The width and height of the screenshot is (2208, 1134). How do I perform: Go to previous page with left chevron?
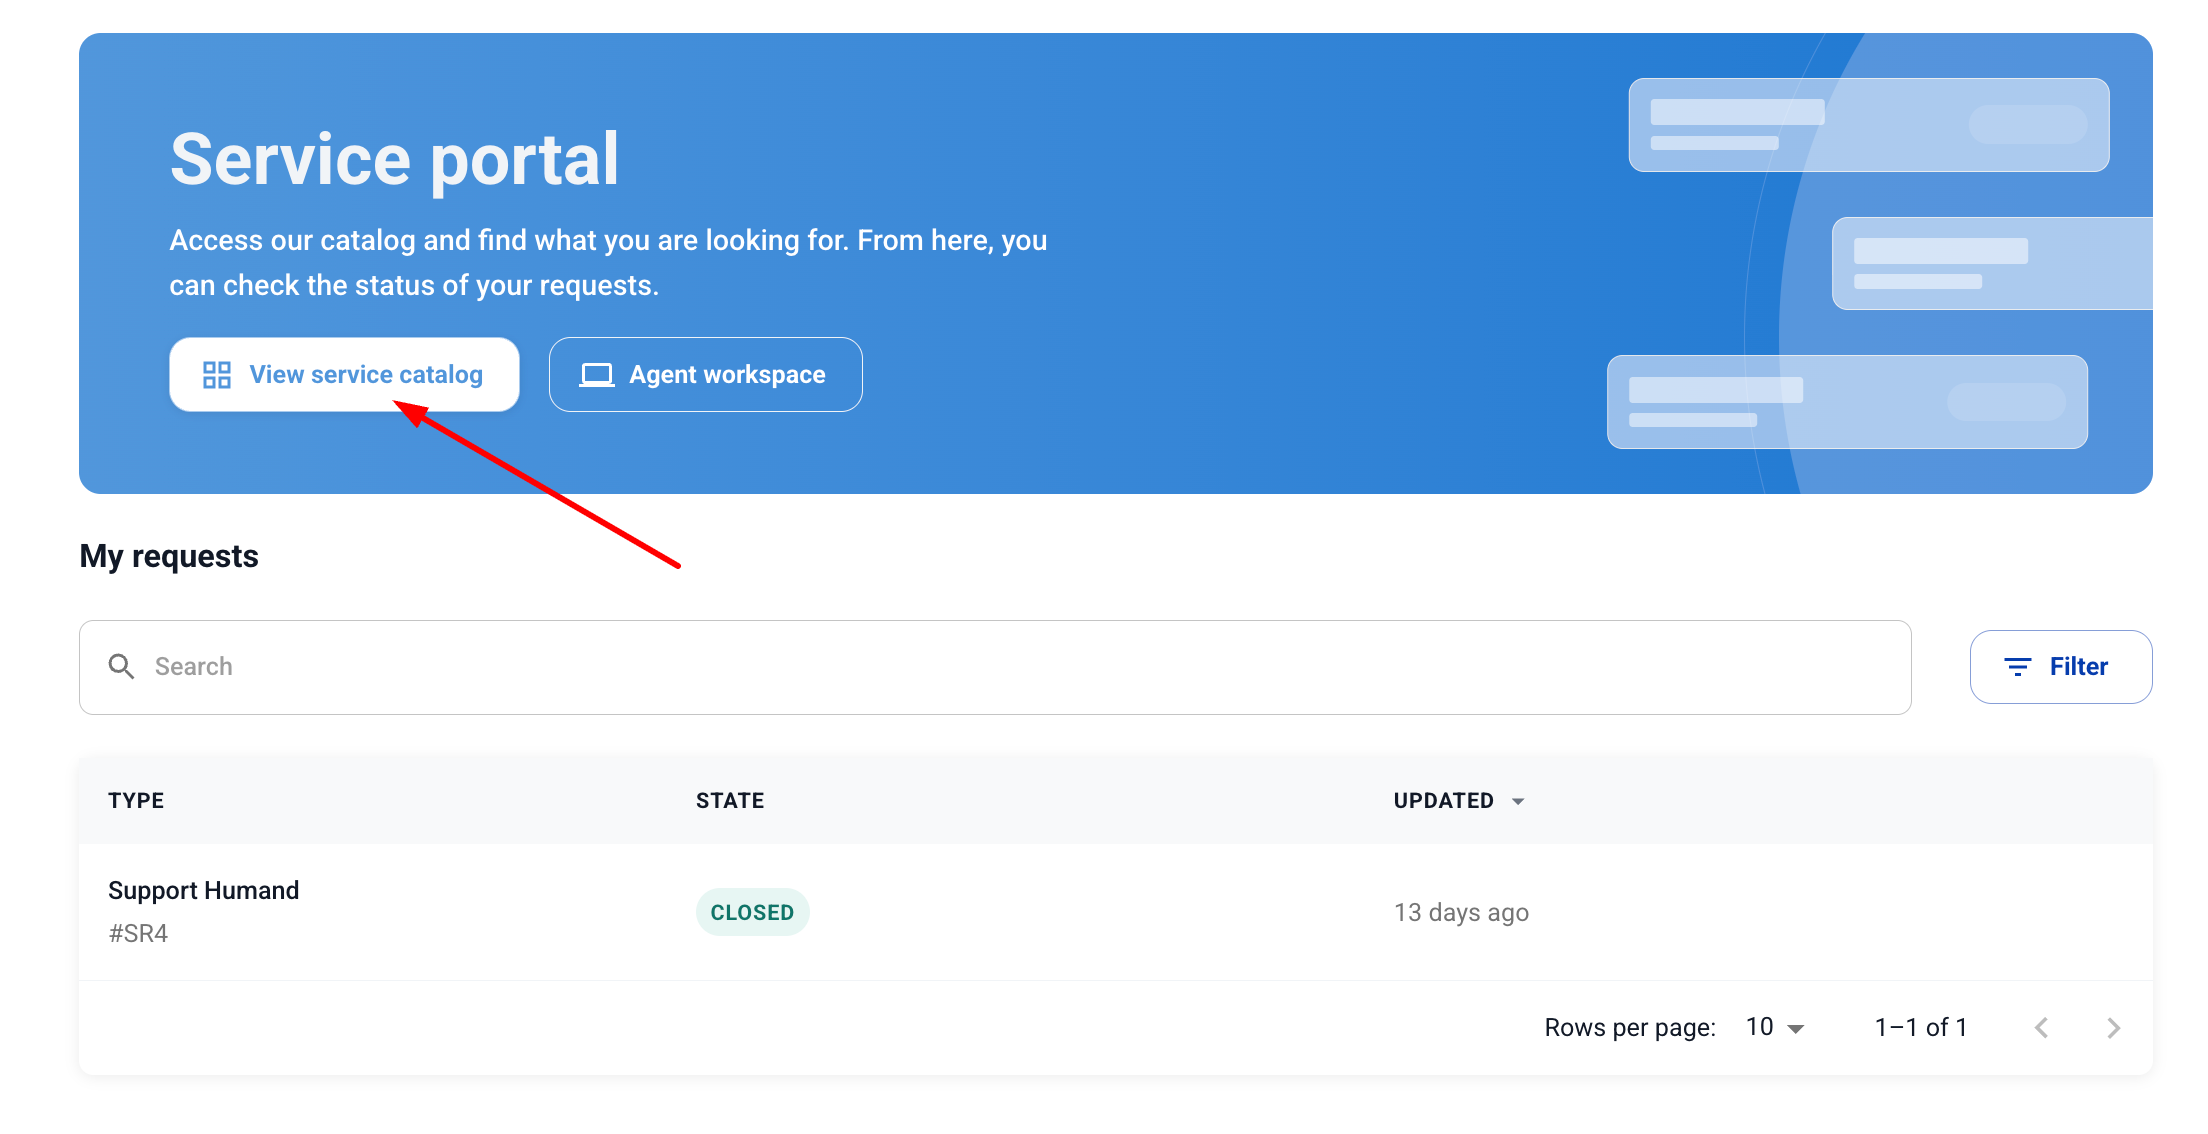(x=2041, y=1028)
